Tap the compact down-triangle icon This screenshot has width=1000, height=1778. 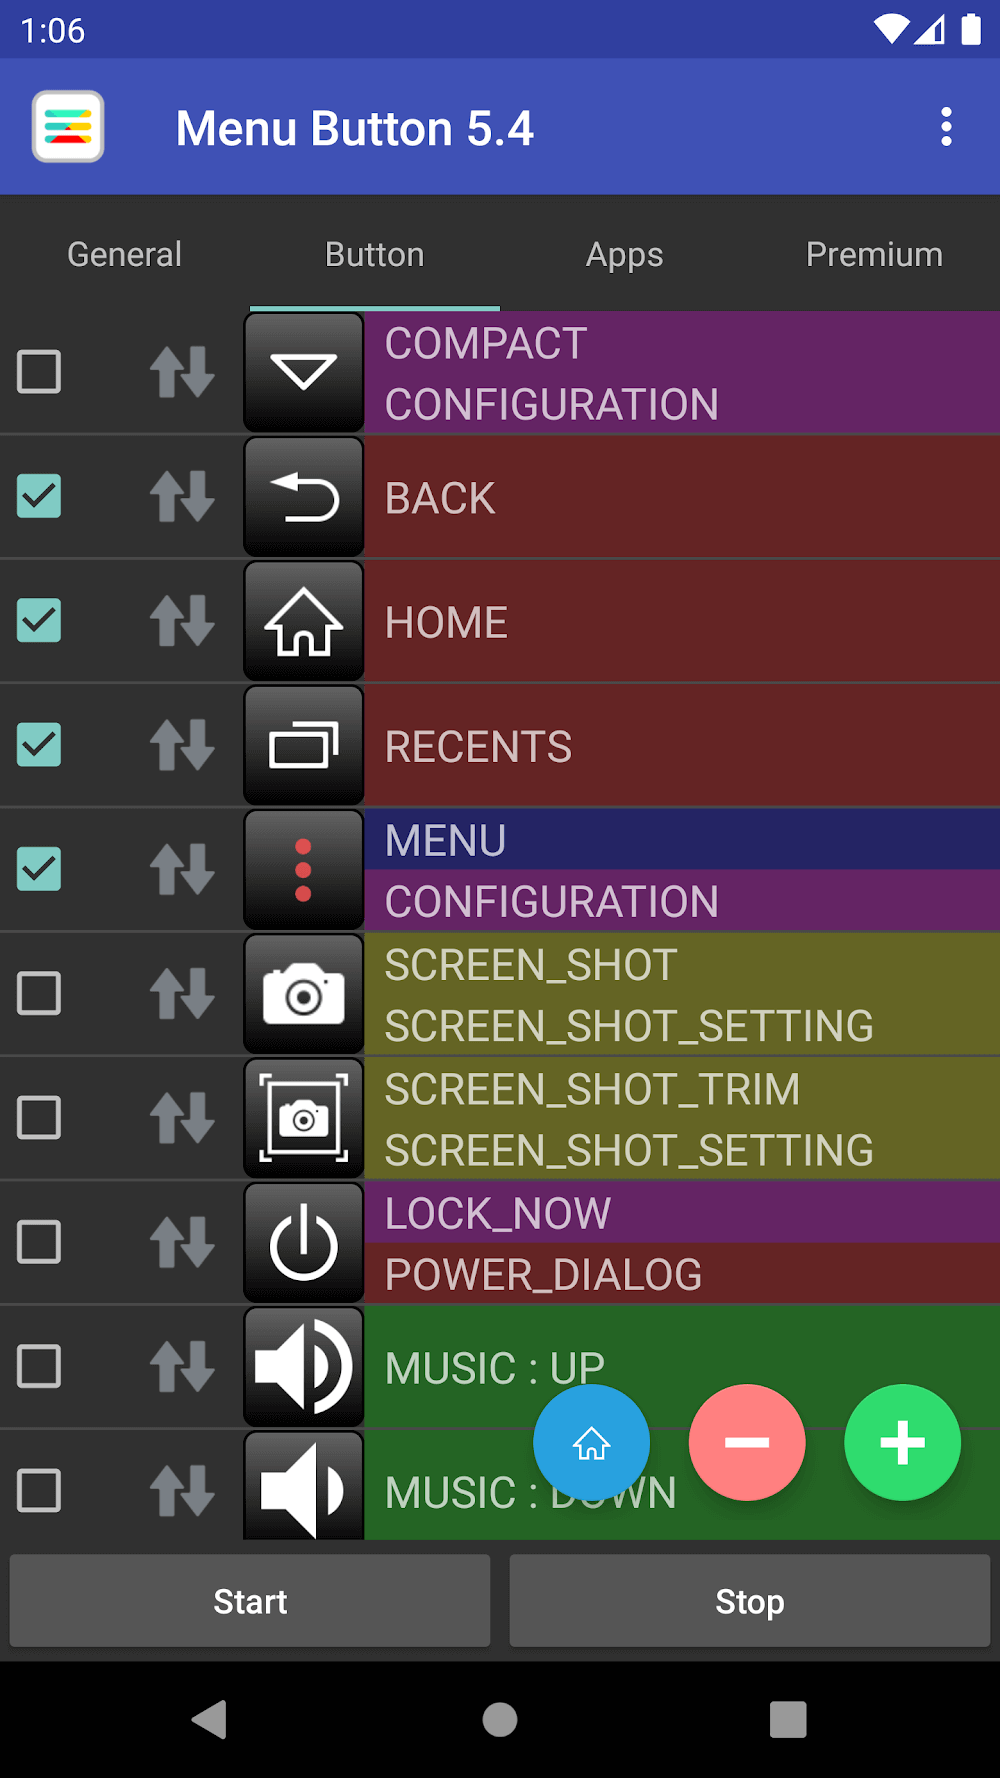(x=304, y=372)
